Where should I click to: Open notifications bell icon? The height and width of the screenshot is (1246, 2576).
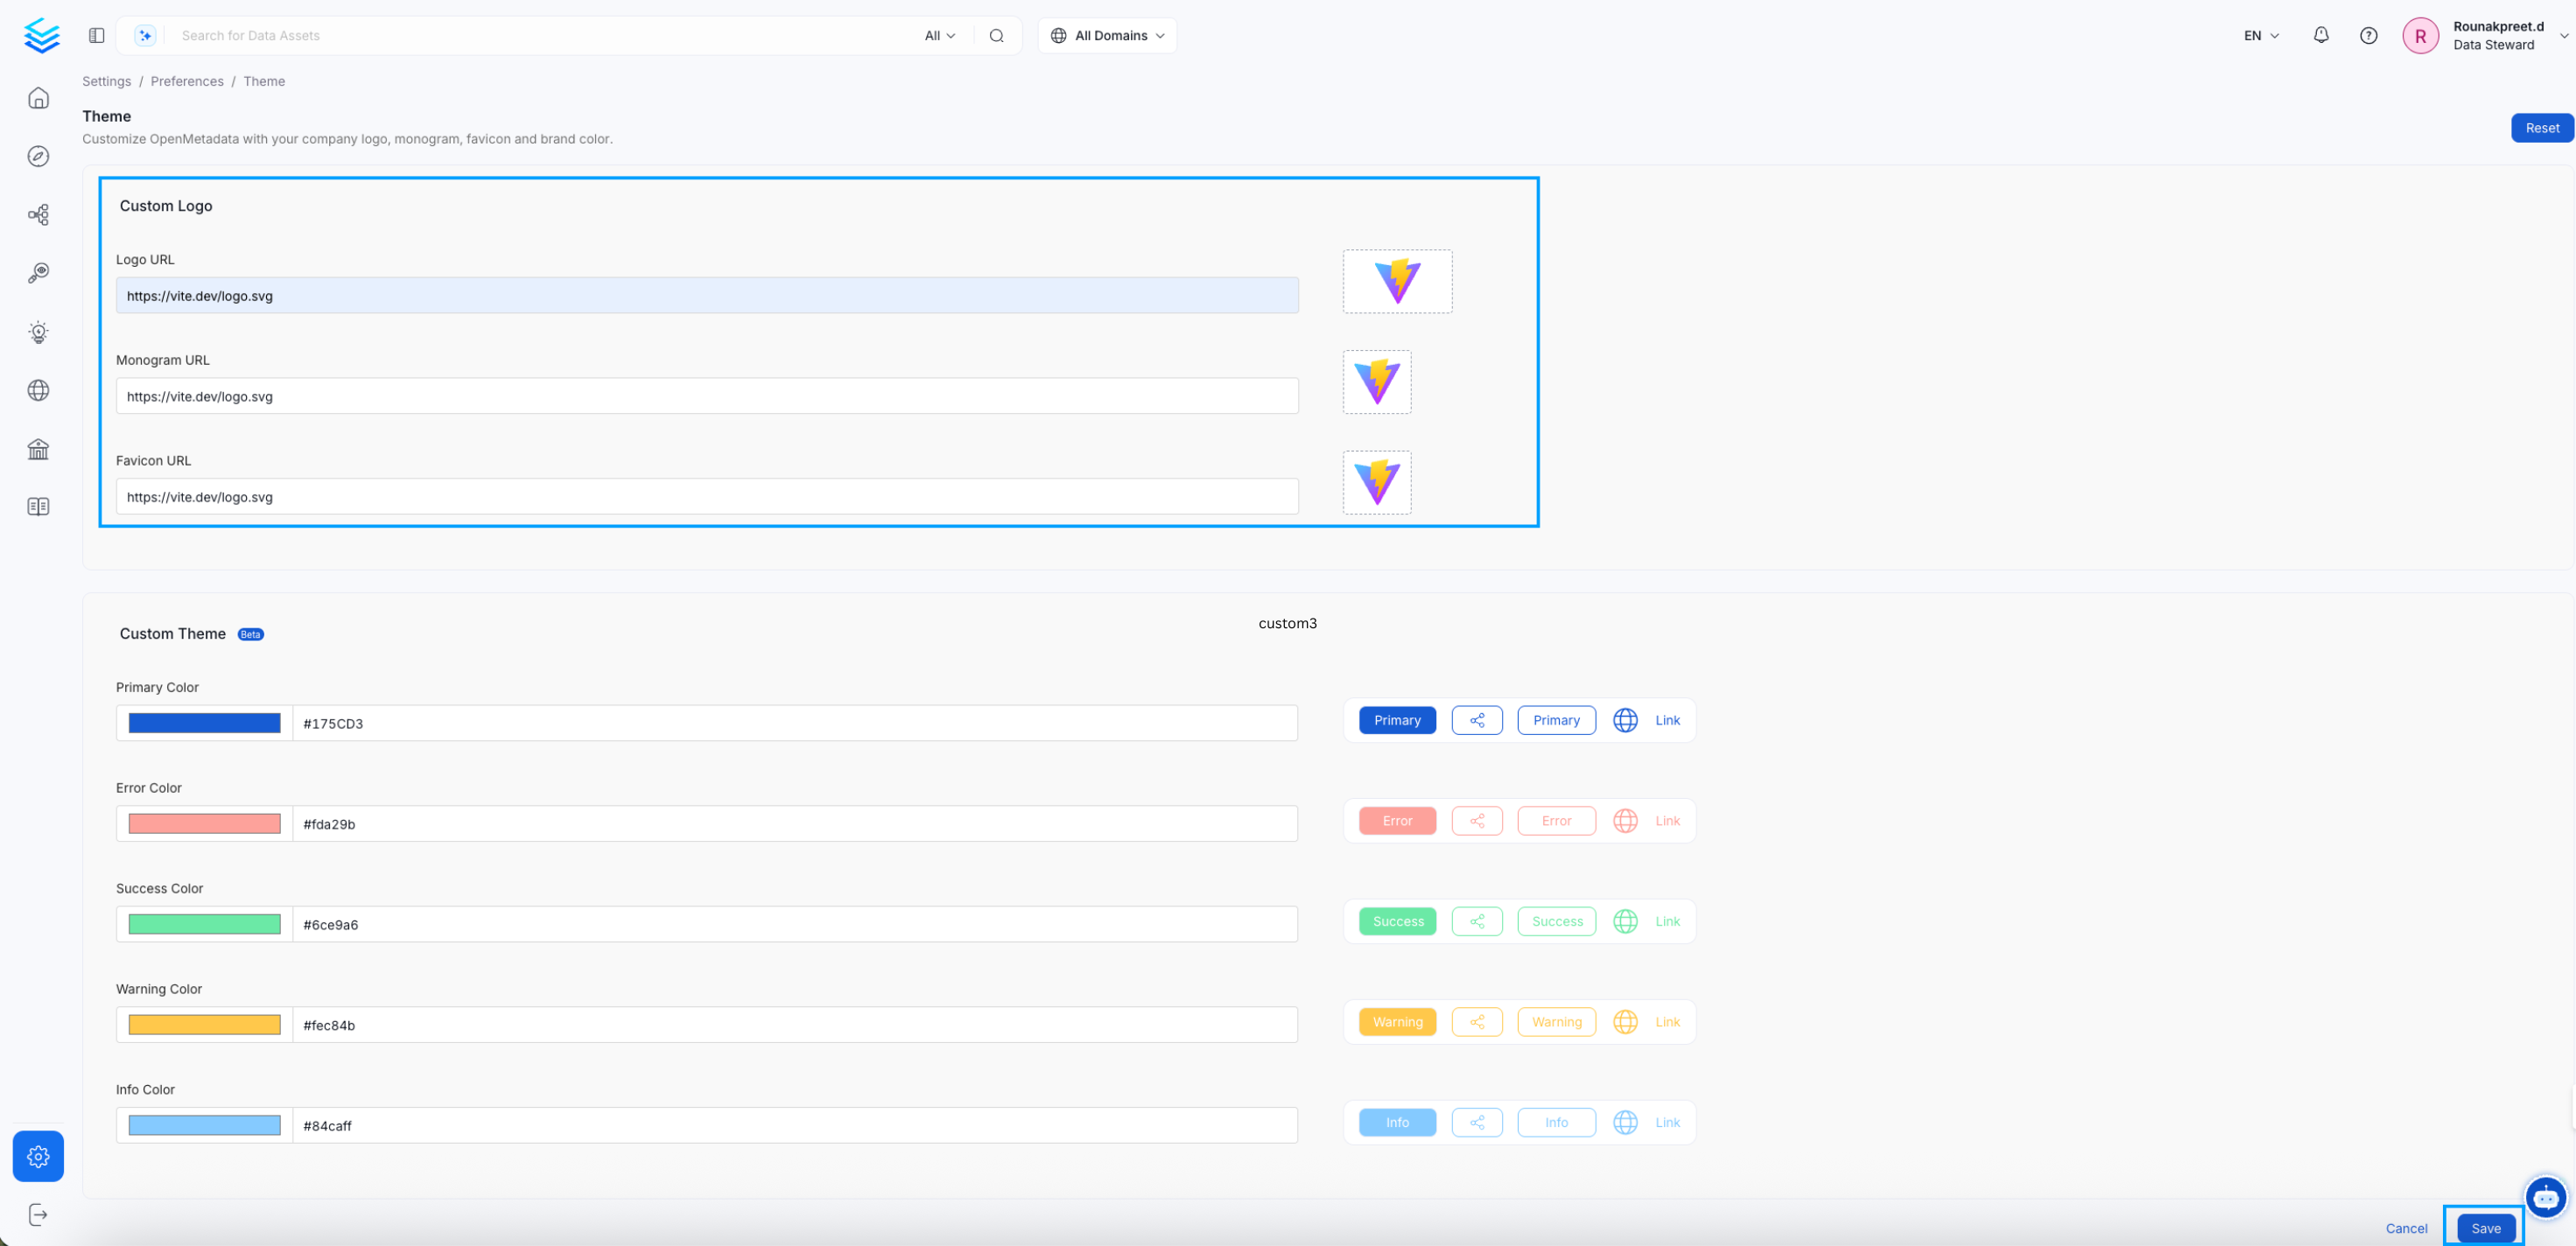point(2321,35)
